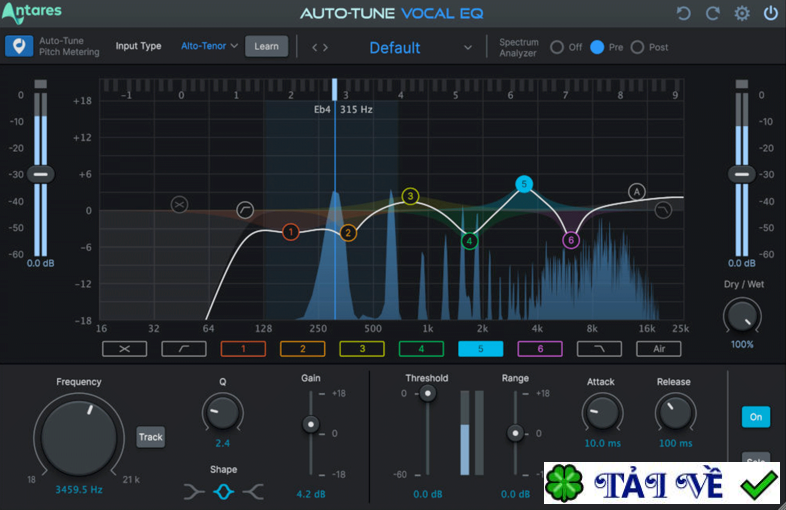786x510 pixels.
Task: Select the Air band button
Action: 659,349
